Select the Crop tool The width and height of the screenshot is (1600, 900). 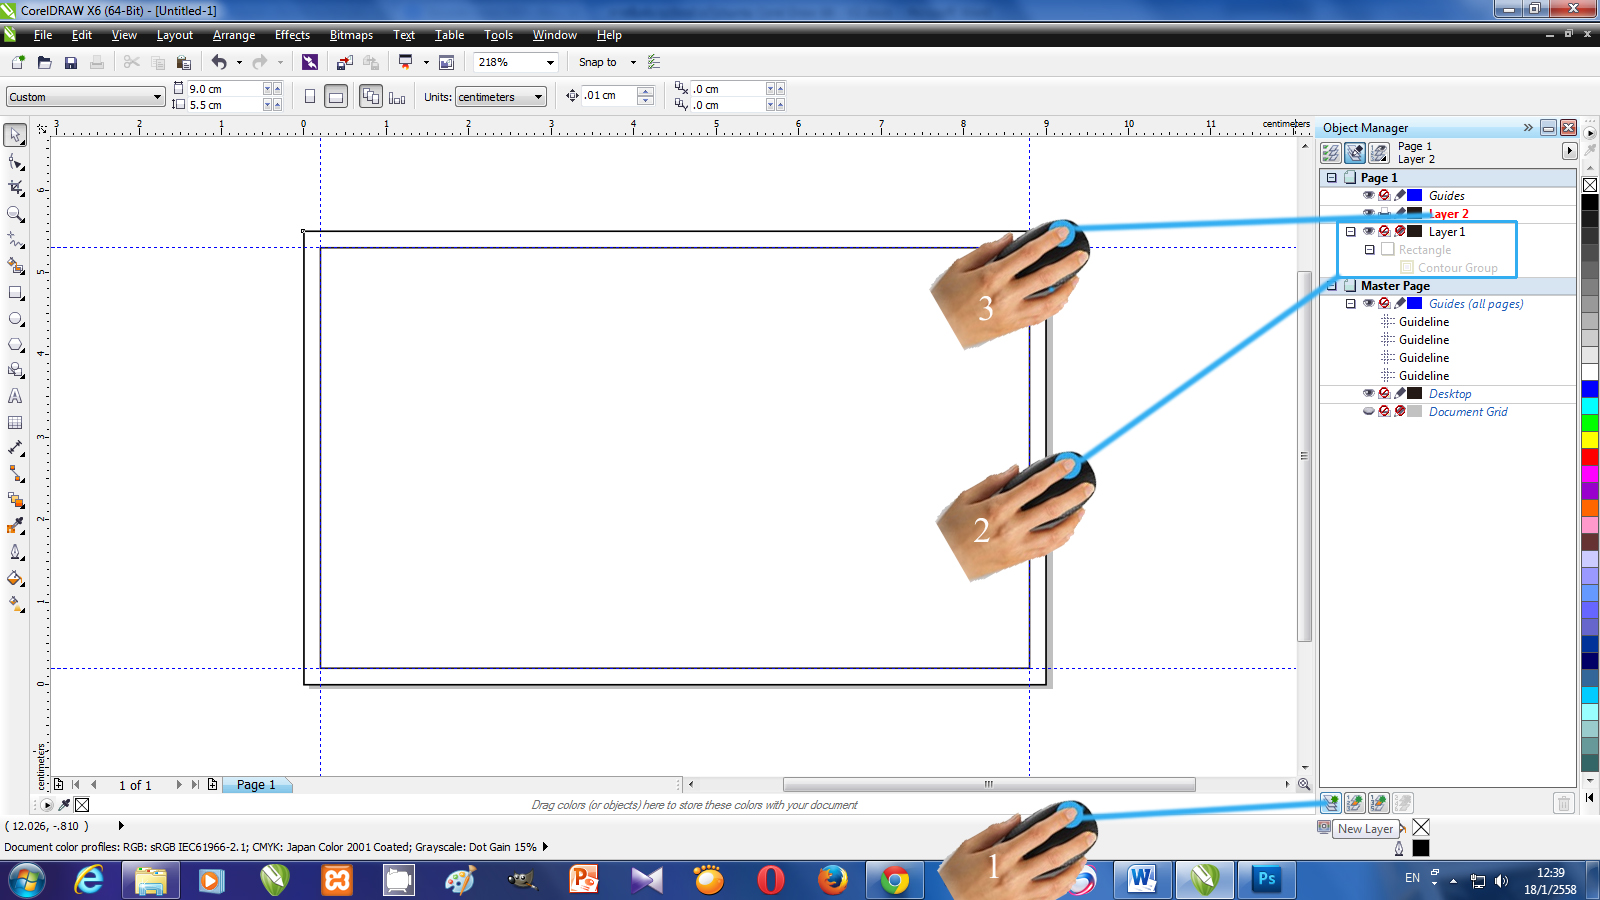click(x=16, y=187)
